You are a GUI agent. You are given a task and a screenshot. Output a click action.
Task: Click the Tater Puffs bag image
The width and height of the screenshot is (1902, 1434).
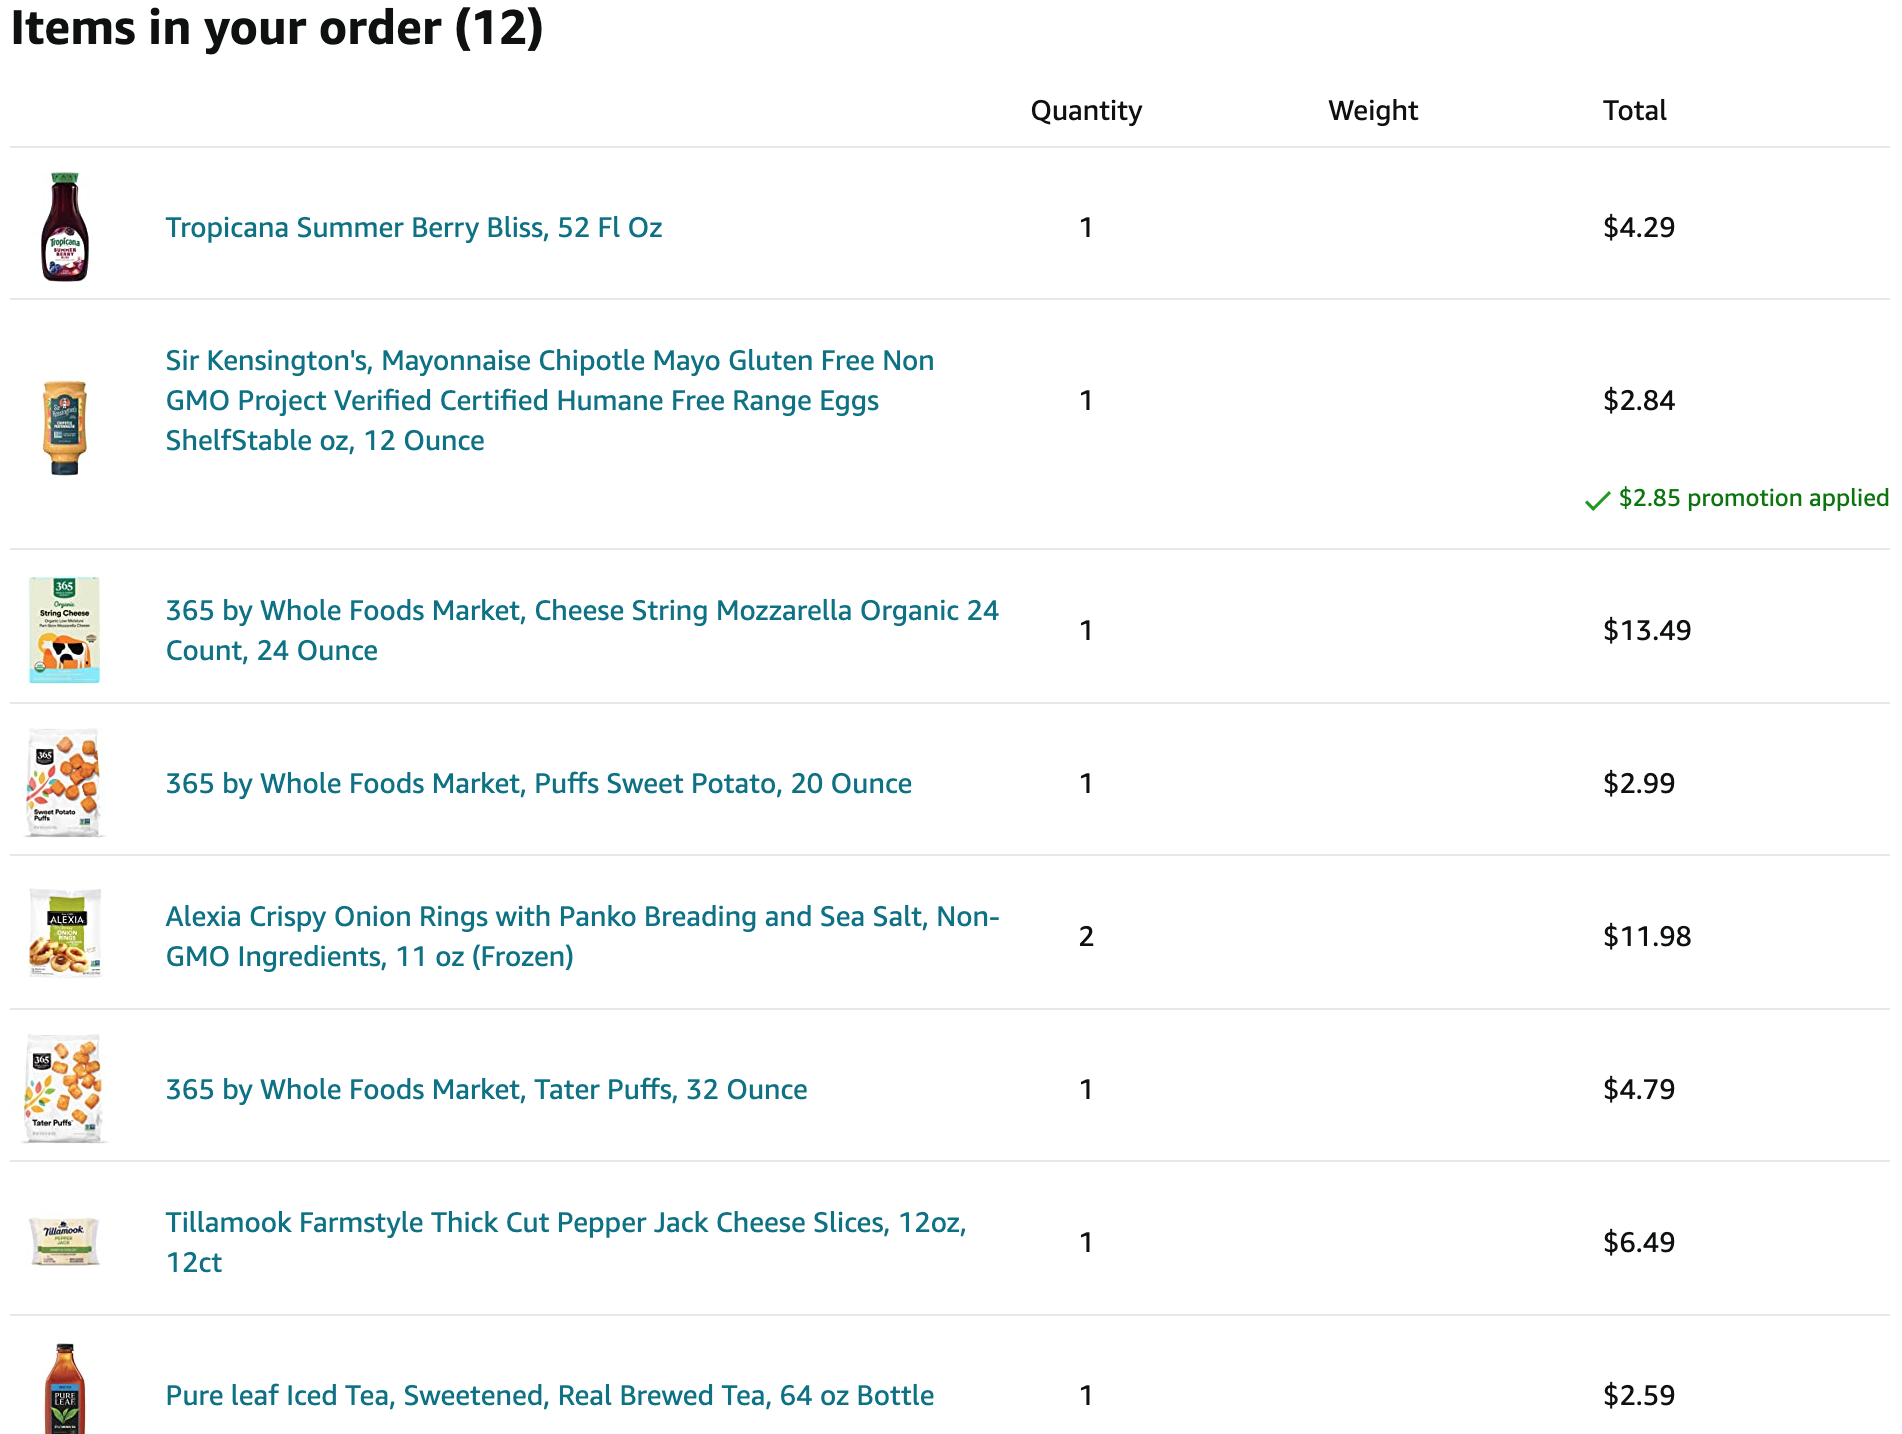(65, 1089)
